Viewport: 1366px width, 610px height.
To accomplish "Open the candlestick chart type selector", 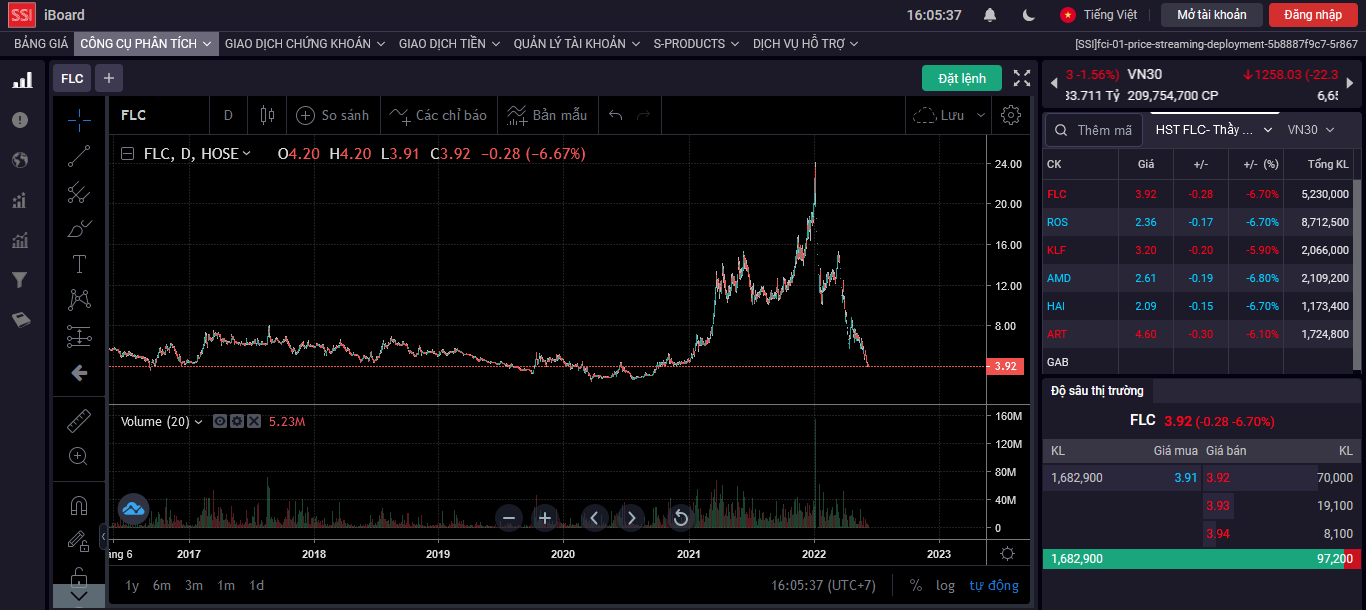I will click(x=267, y=115).
